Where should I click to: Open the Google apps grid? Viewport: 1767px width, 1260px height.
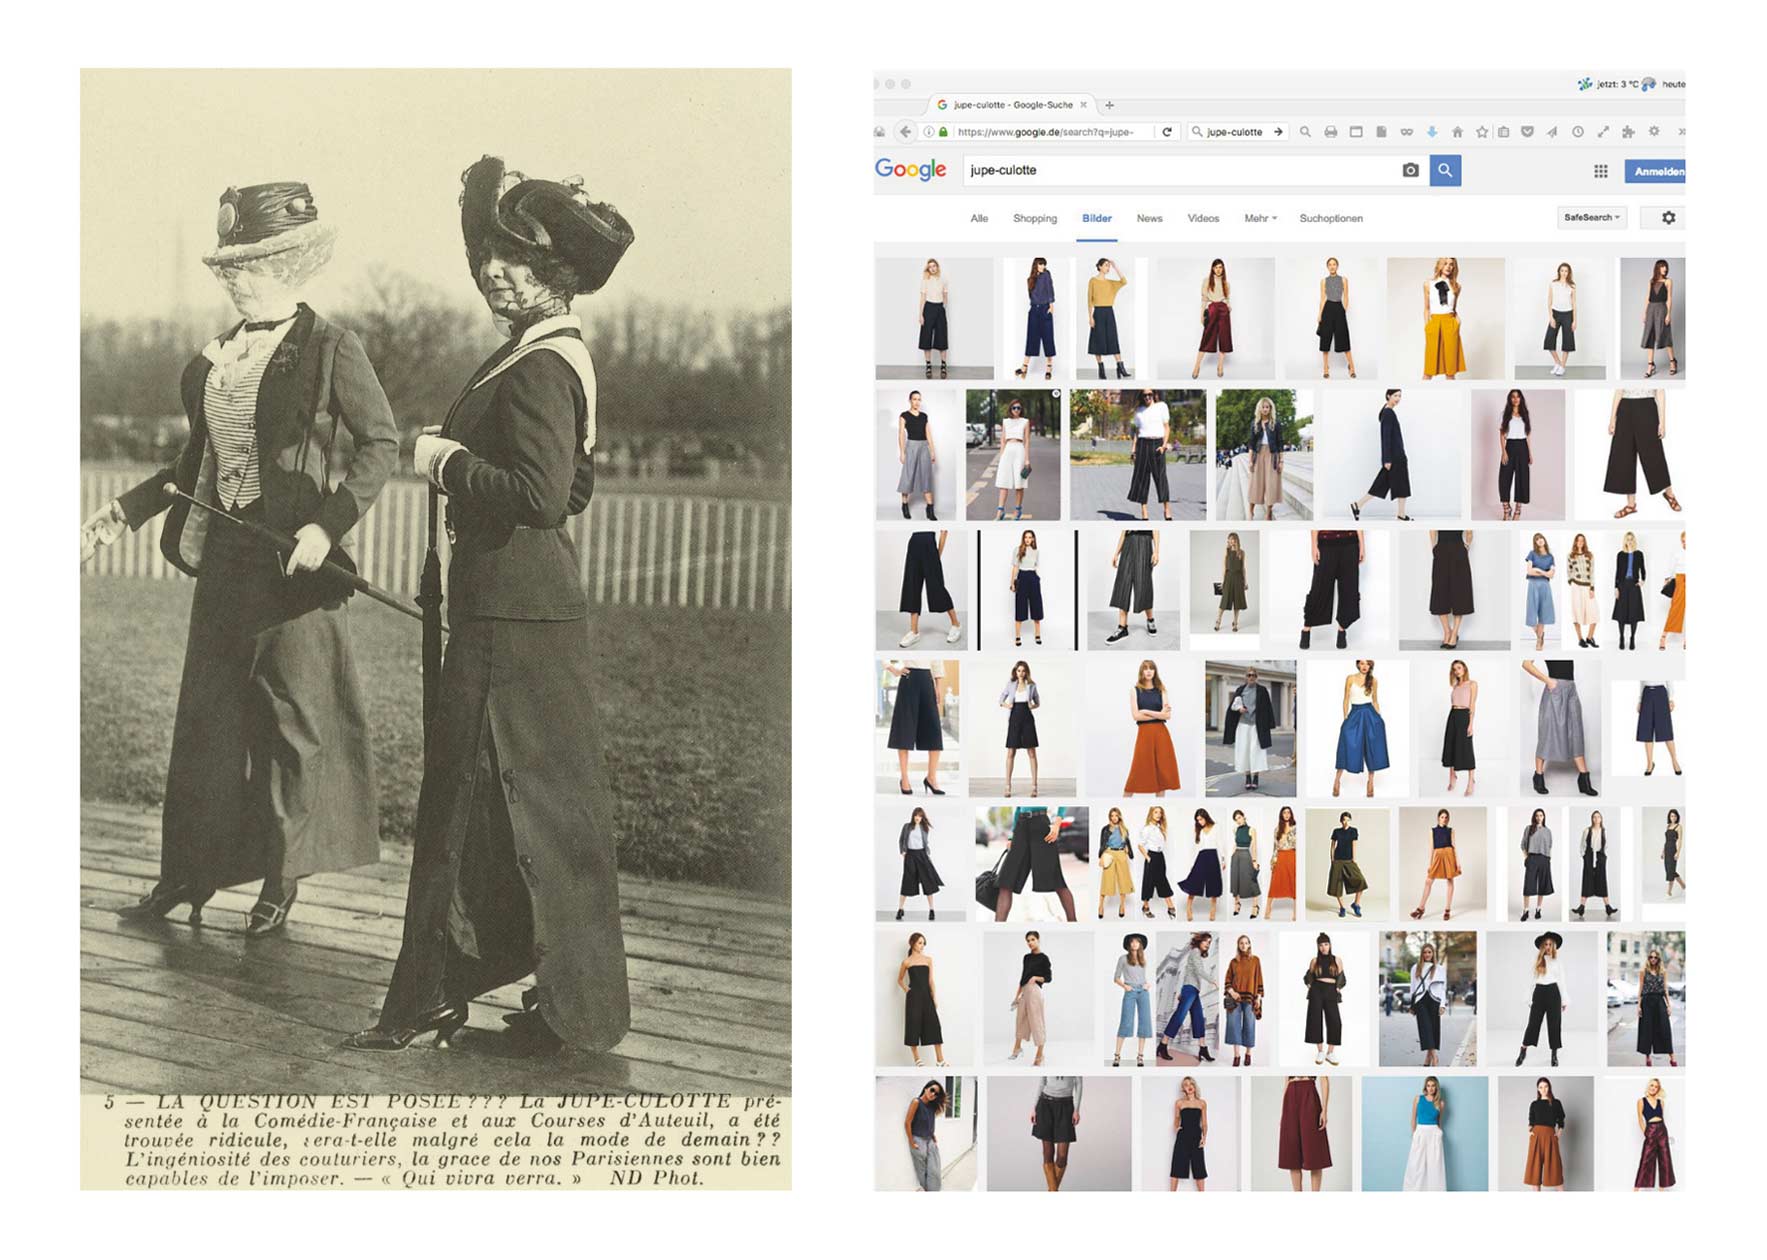point(1600,172)
